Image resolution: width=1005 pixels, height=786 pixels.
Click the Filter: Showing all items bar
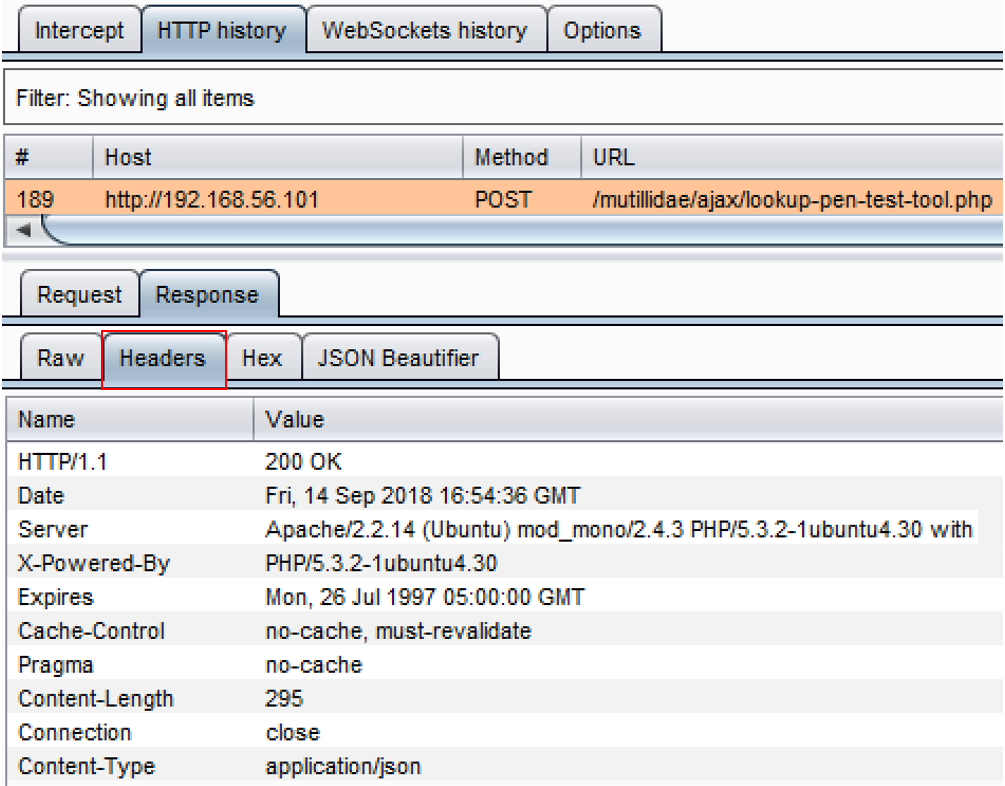click(x=504, y=98)
